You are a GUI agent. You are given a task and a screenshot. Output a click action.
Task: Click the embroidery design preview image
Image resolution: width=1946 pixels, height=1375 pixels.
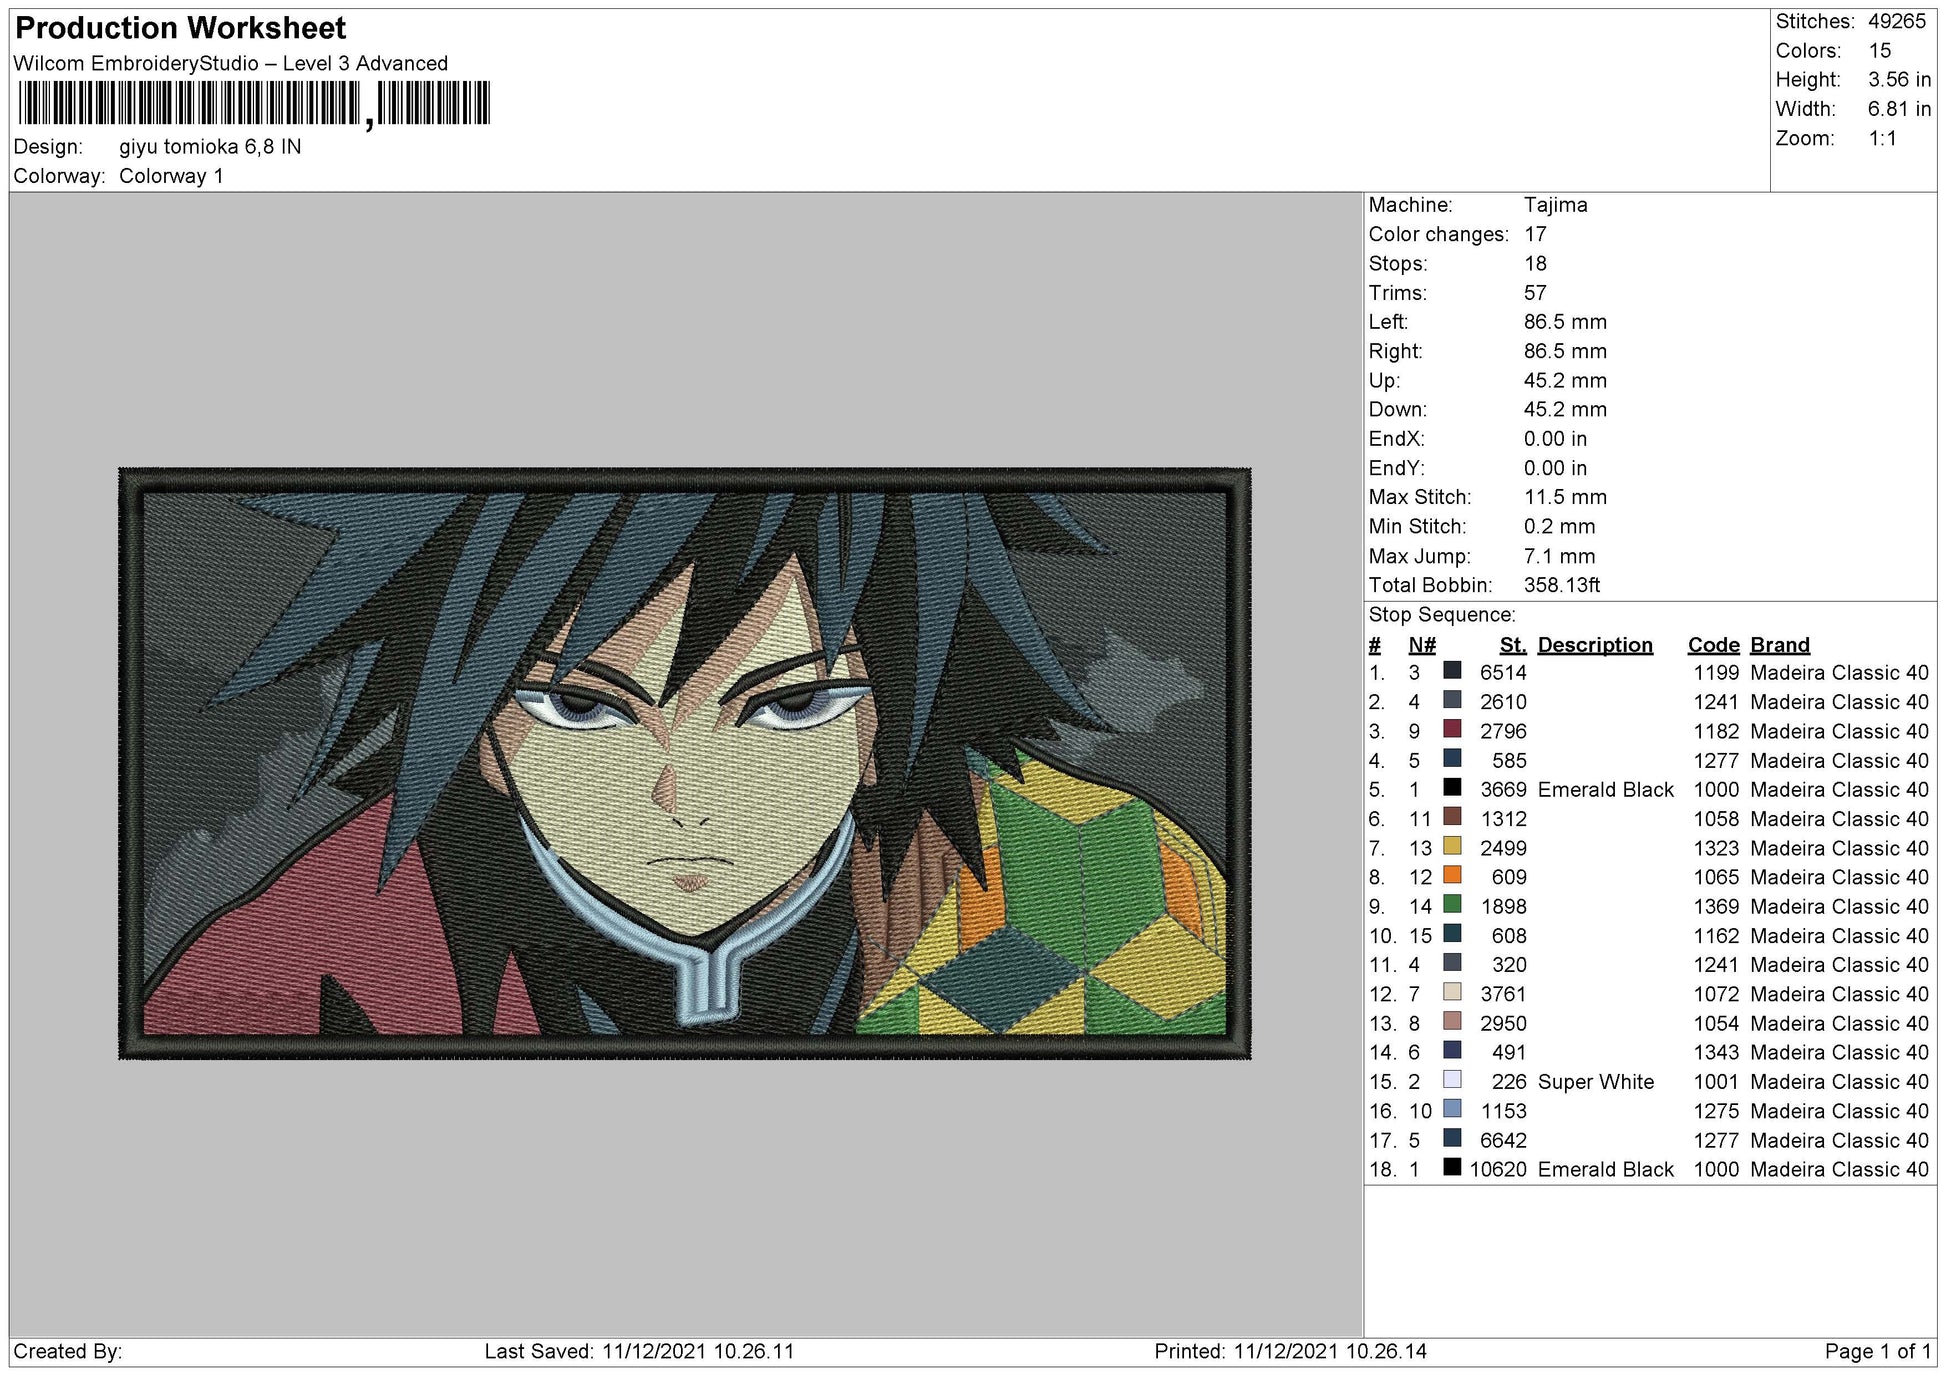pyautogui.click(x=685, y=763)
